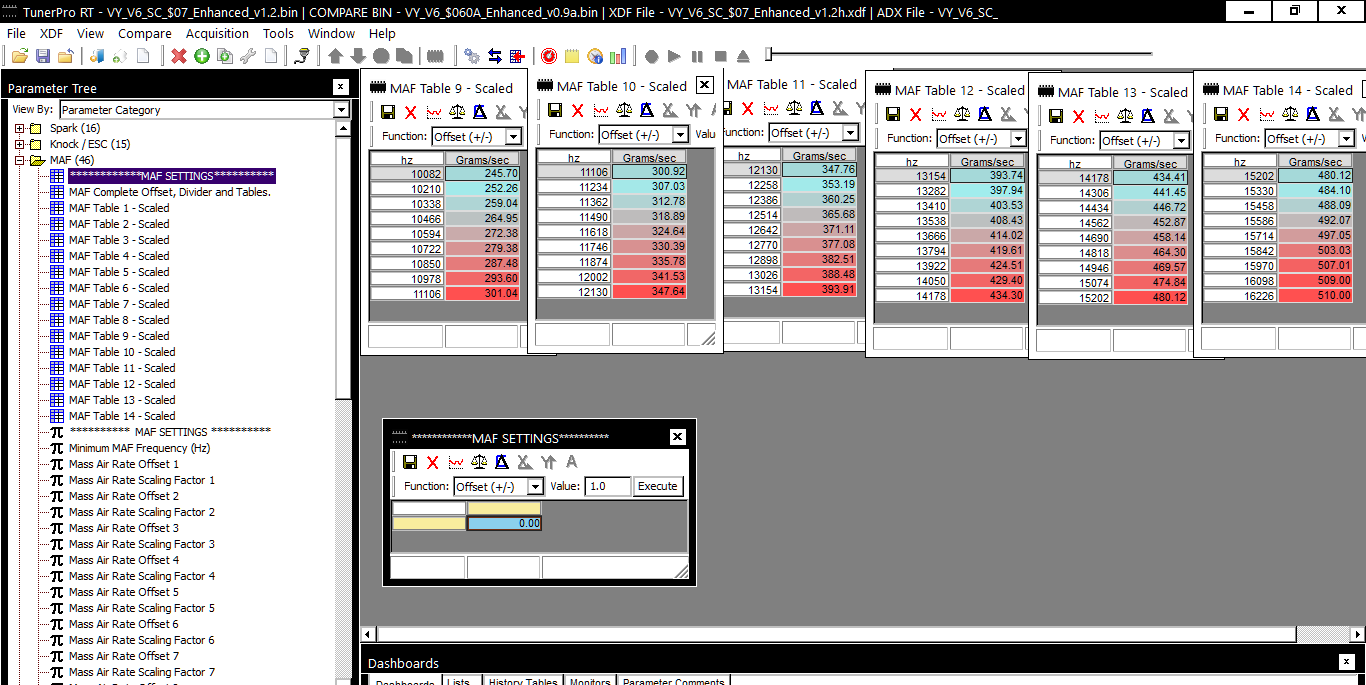The image size is (1366, 685).
Task: Select MAF Complete Offset, Divider and Tables
Action: click(x=170, y=192)
